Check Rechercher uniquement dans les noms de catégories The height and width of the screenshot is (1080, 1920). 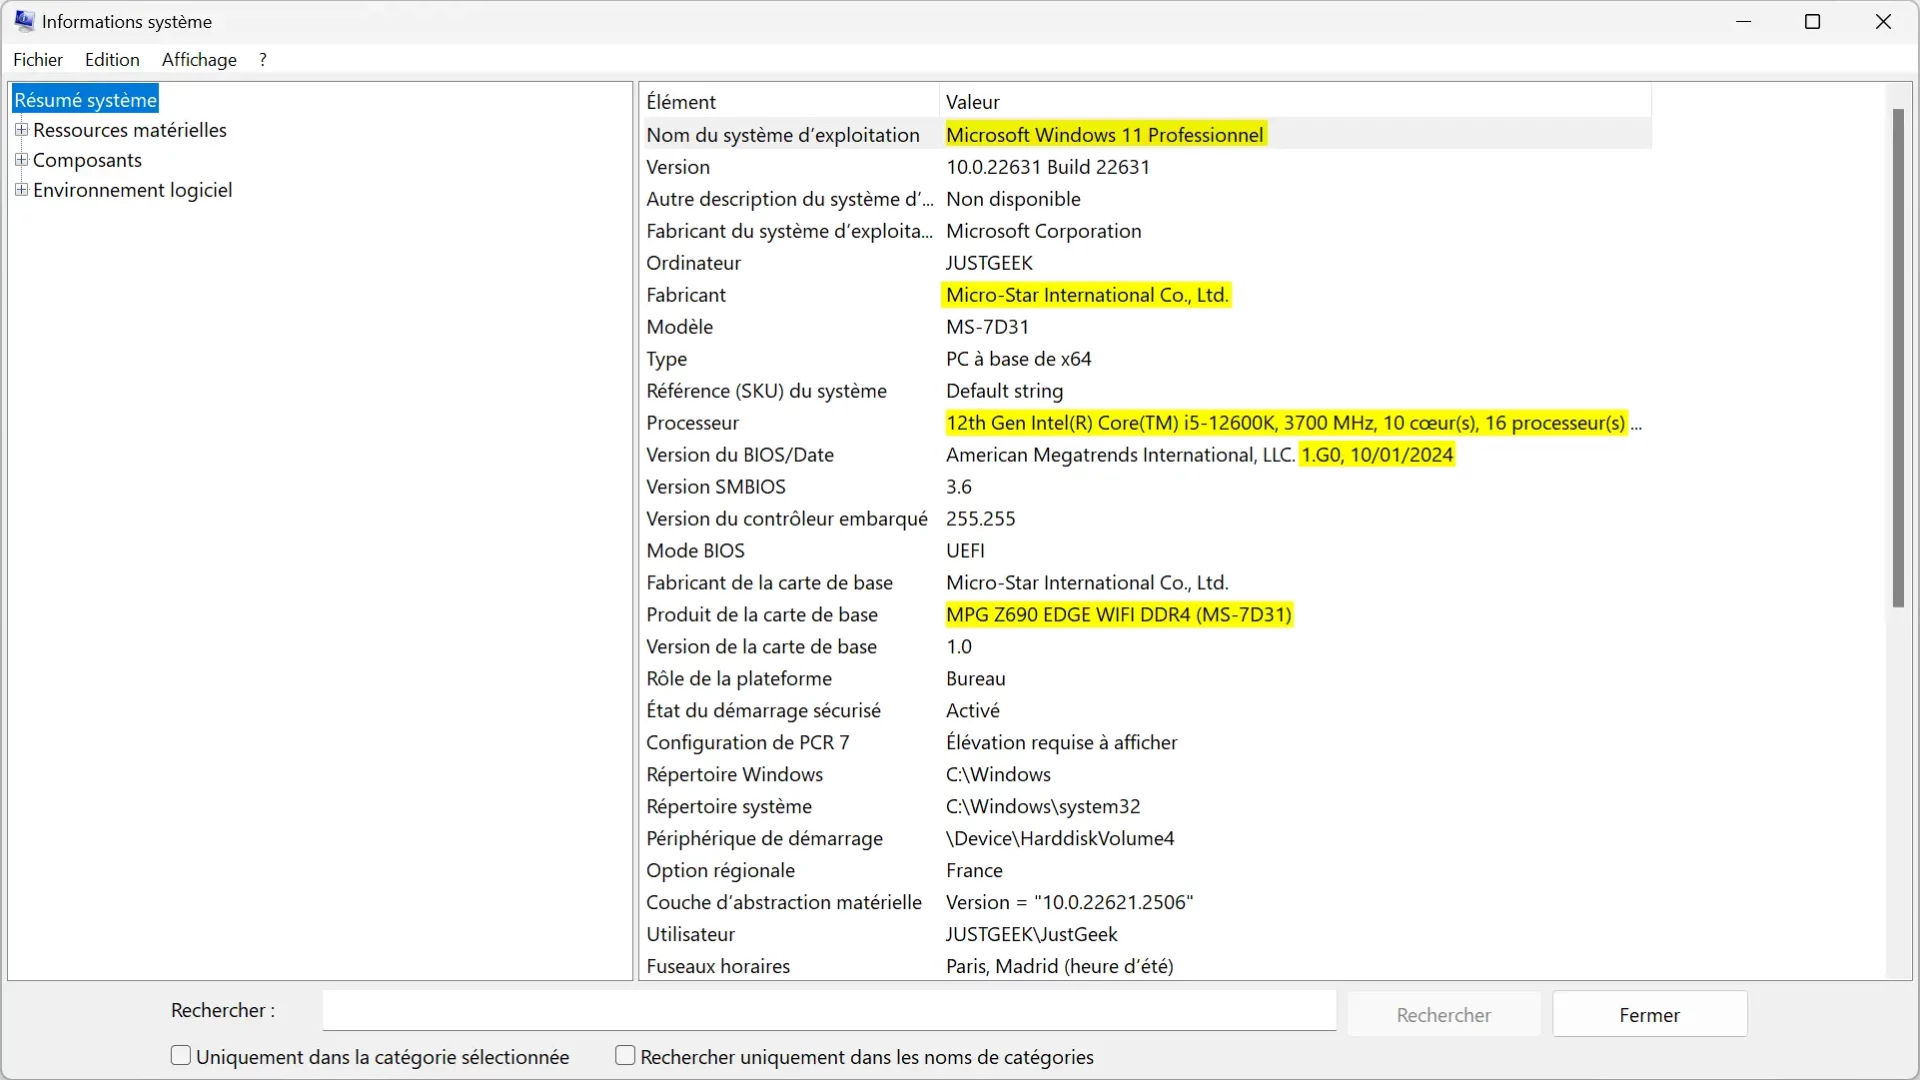pos(625,1056)
